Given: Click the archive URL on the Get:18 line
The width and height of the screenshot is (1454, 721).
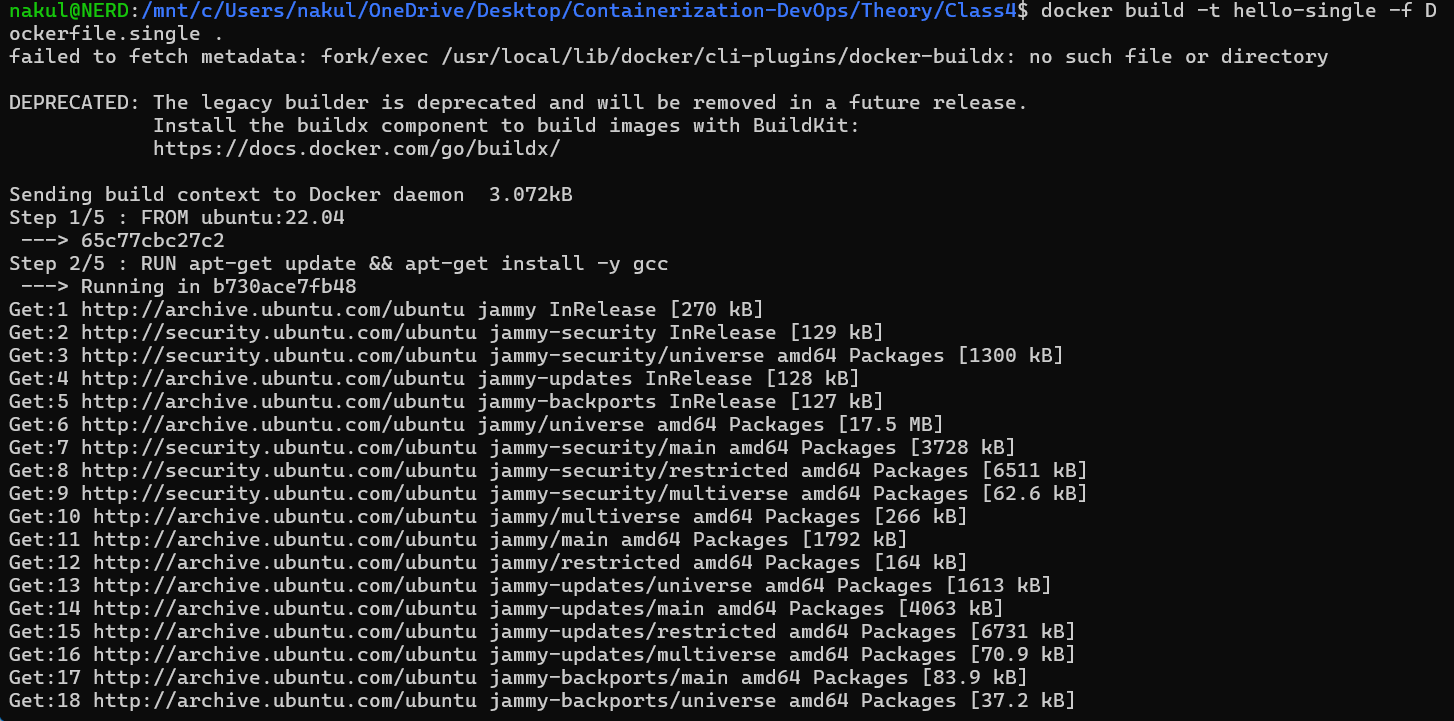Looking at the screenshot, I should pyautogui.click(x=278, y=701).
